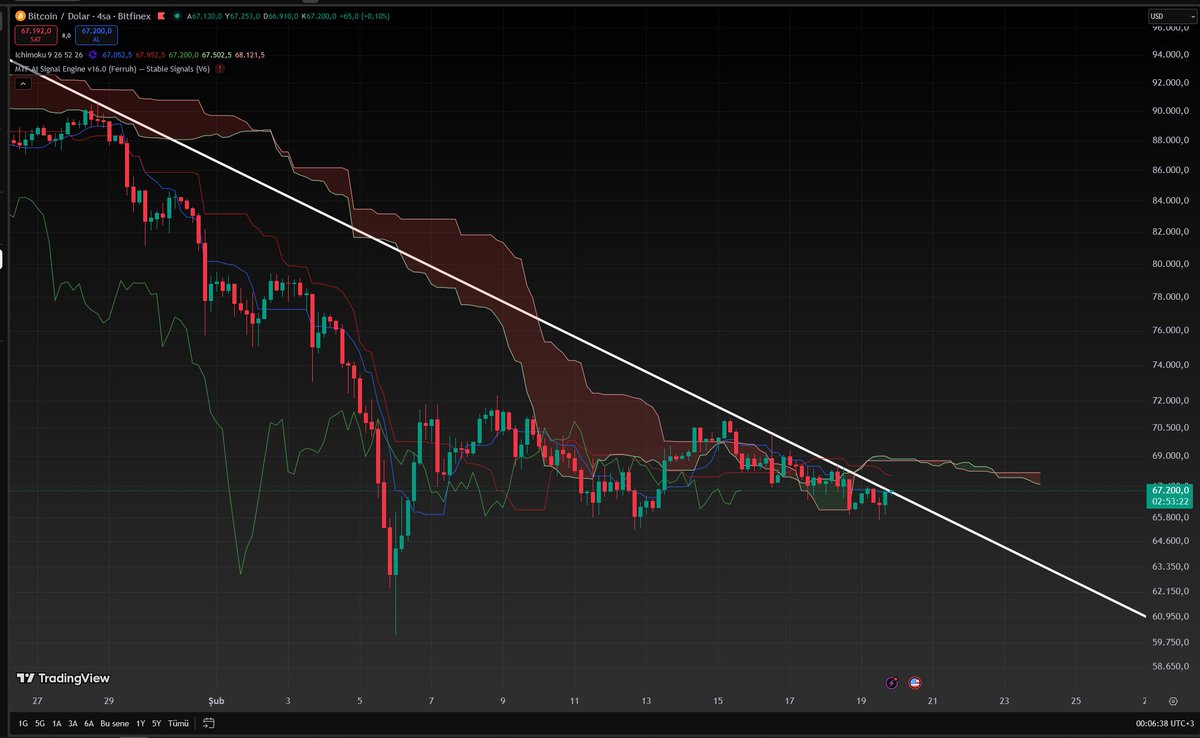Viewport: 1200px width, 738px height.
Task: Click the lightning event marker icon
Action: pyautogui.click(x=891, y=682)
